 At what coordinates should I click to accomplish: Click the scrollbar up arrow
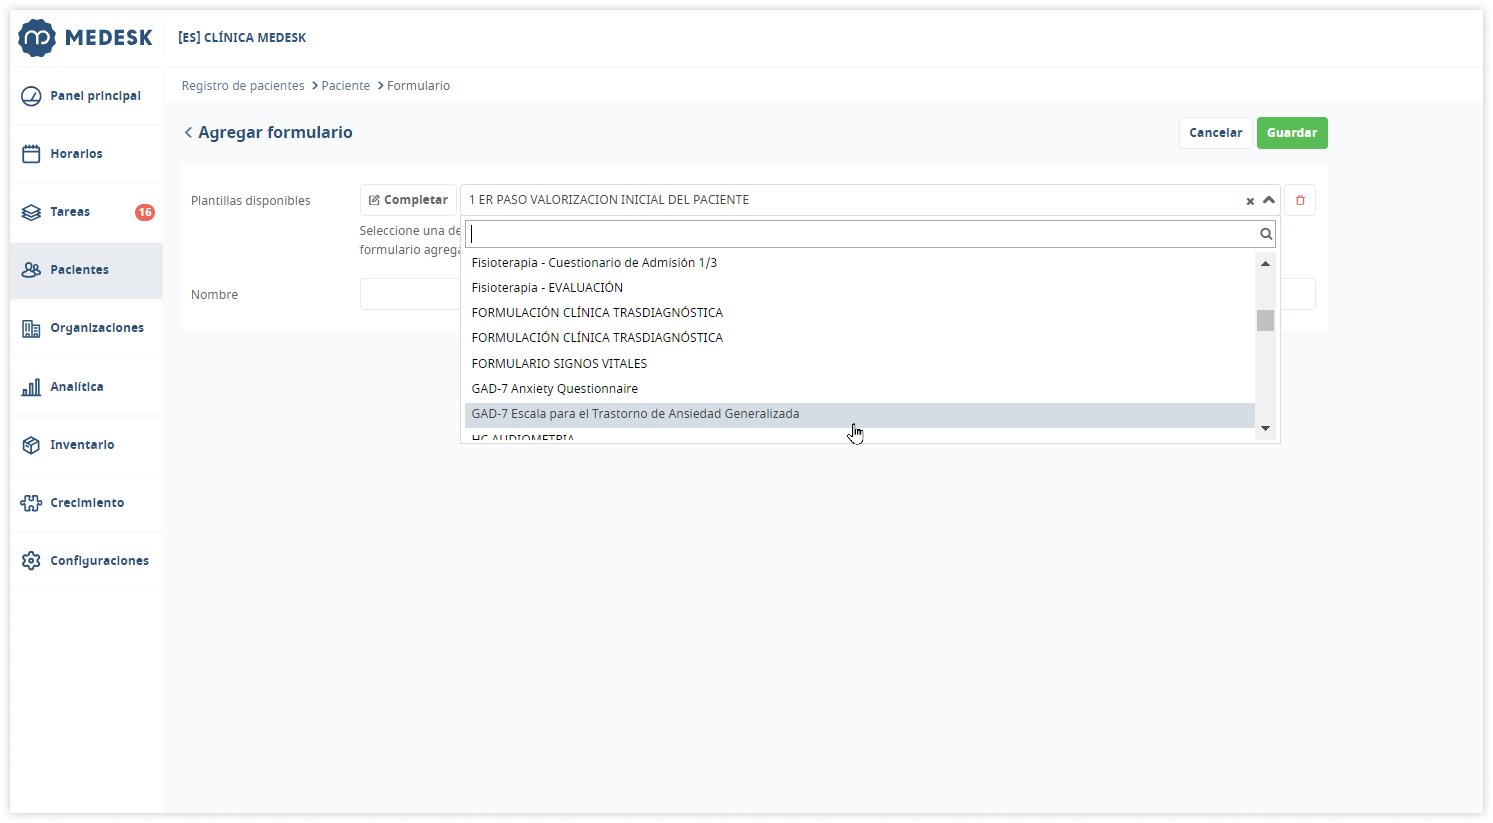tap(1265, 263)
